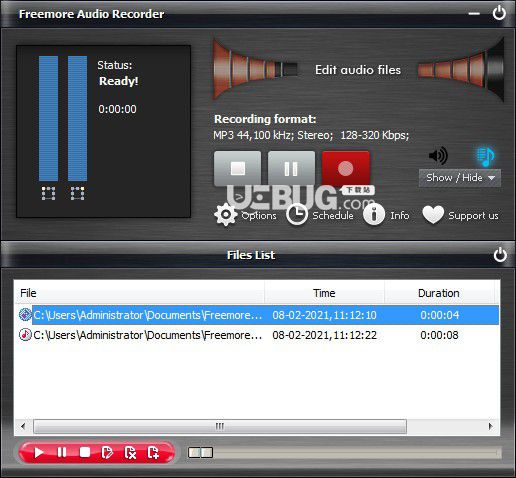The width and height of the screenshot is (516, 478).
Task: Click the playback position slider handle
Action: 200,452
